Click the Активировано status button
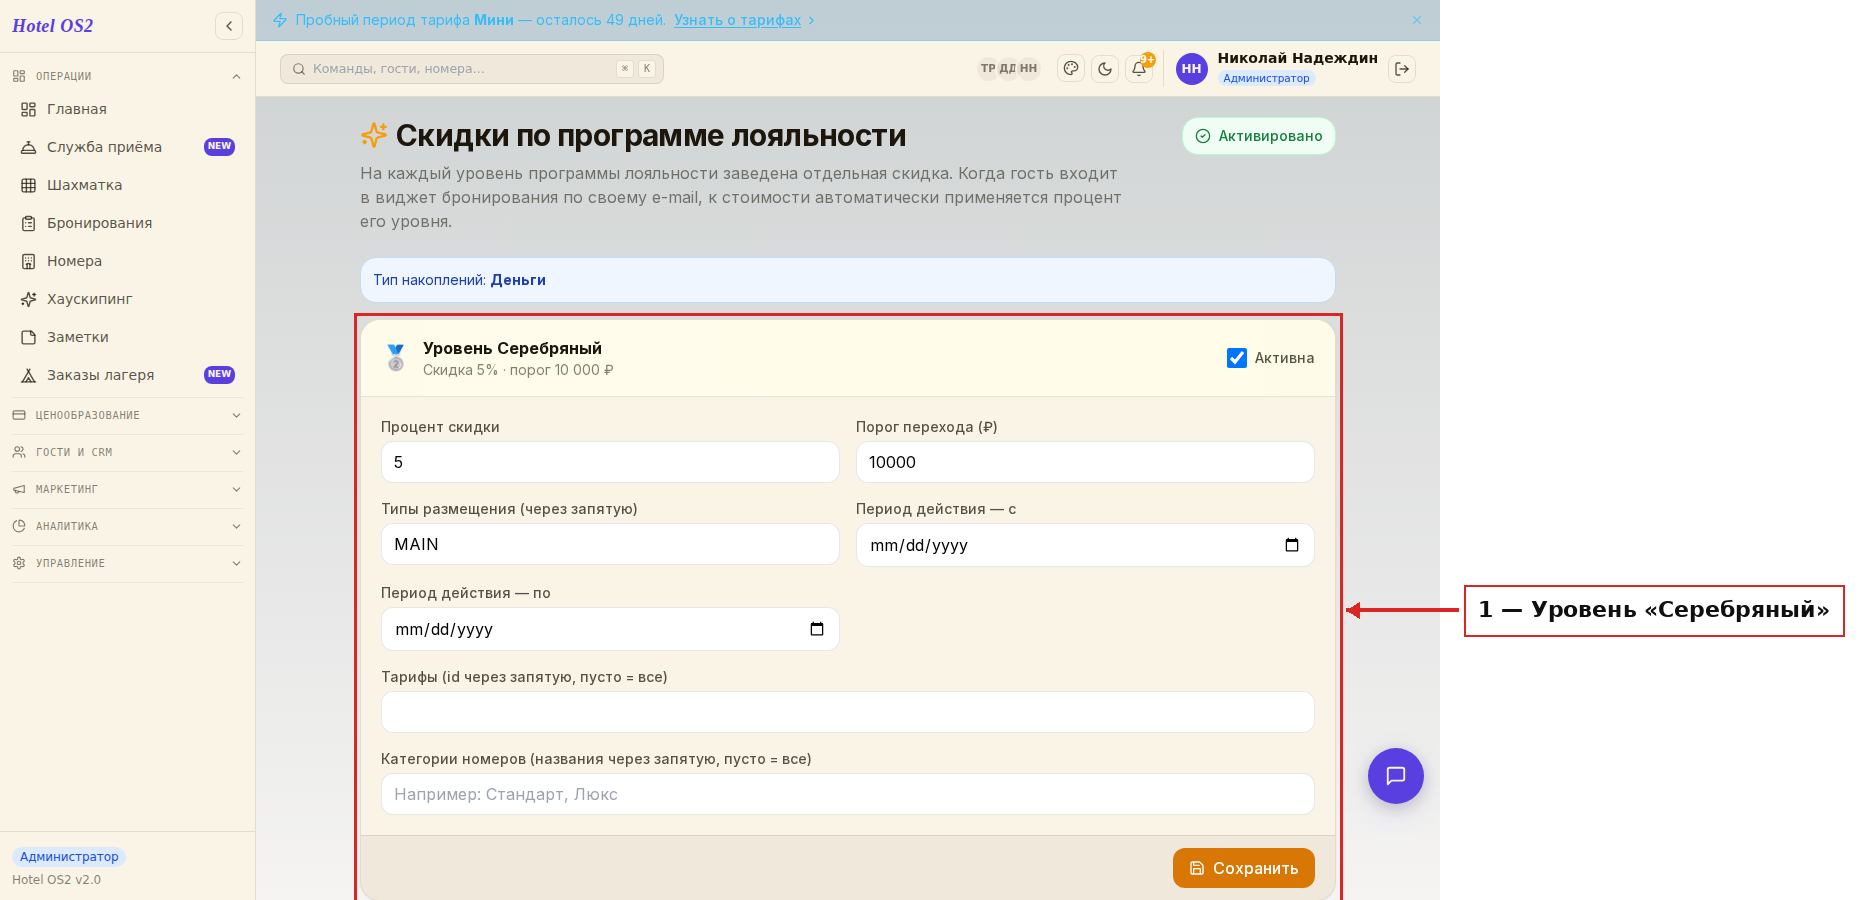 1259,136
